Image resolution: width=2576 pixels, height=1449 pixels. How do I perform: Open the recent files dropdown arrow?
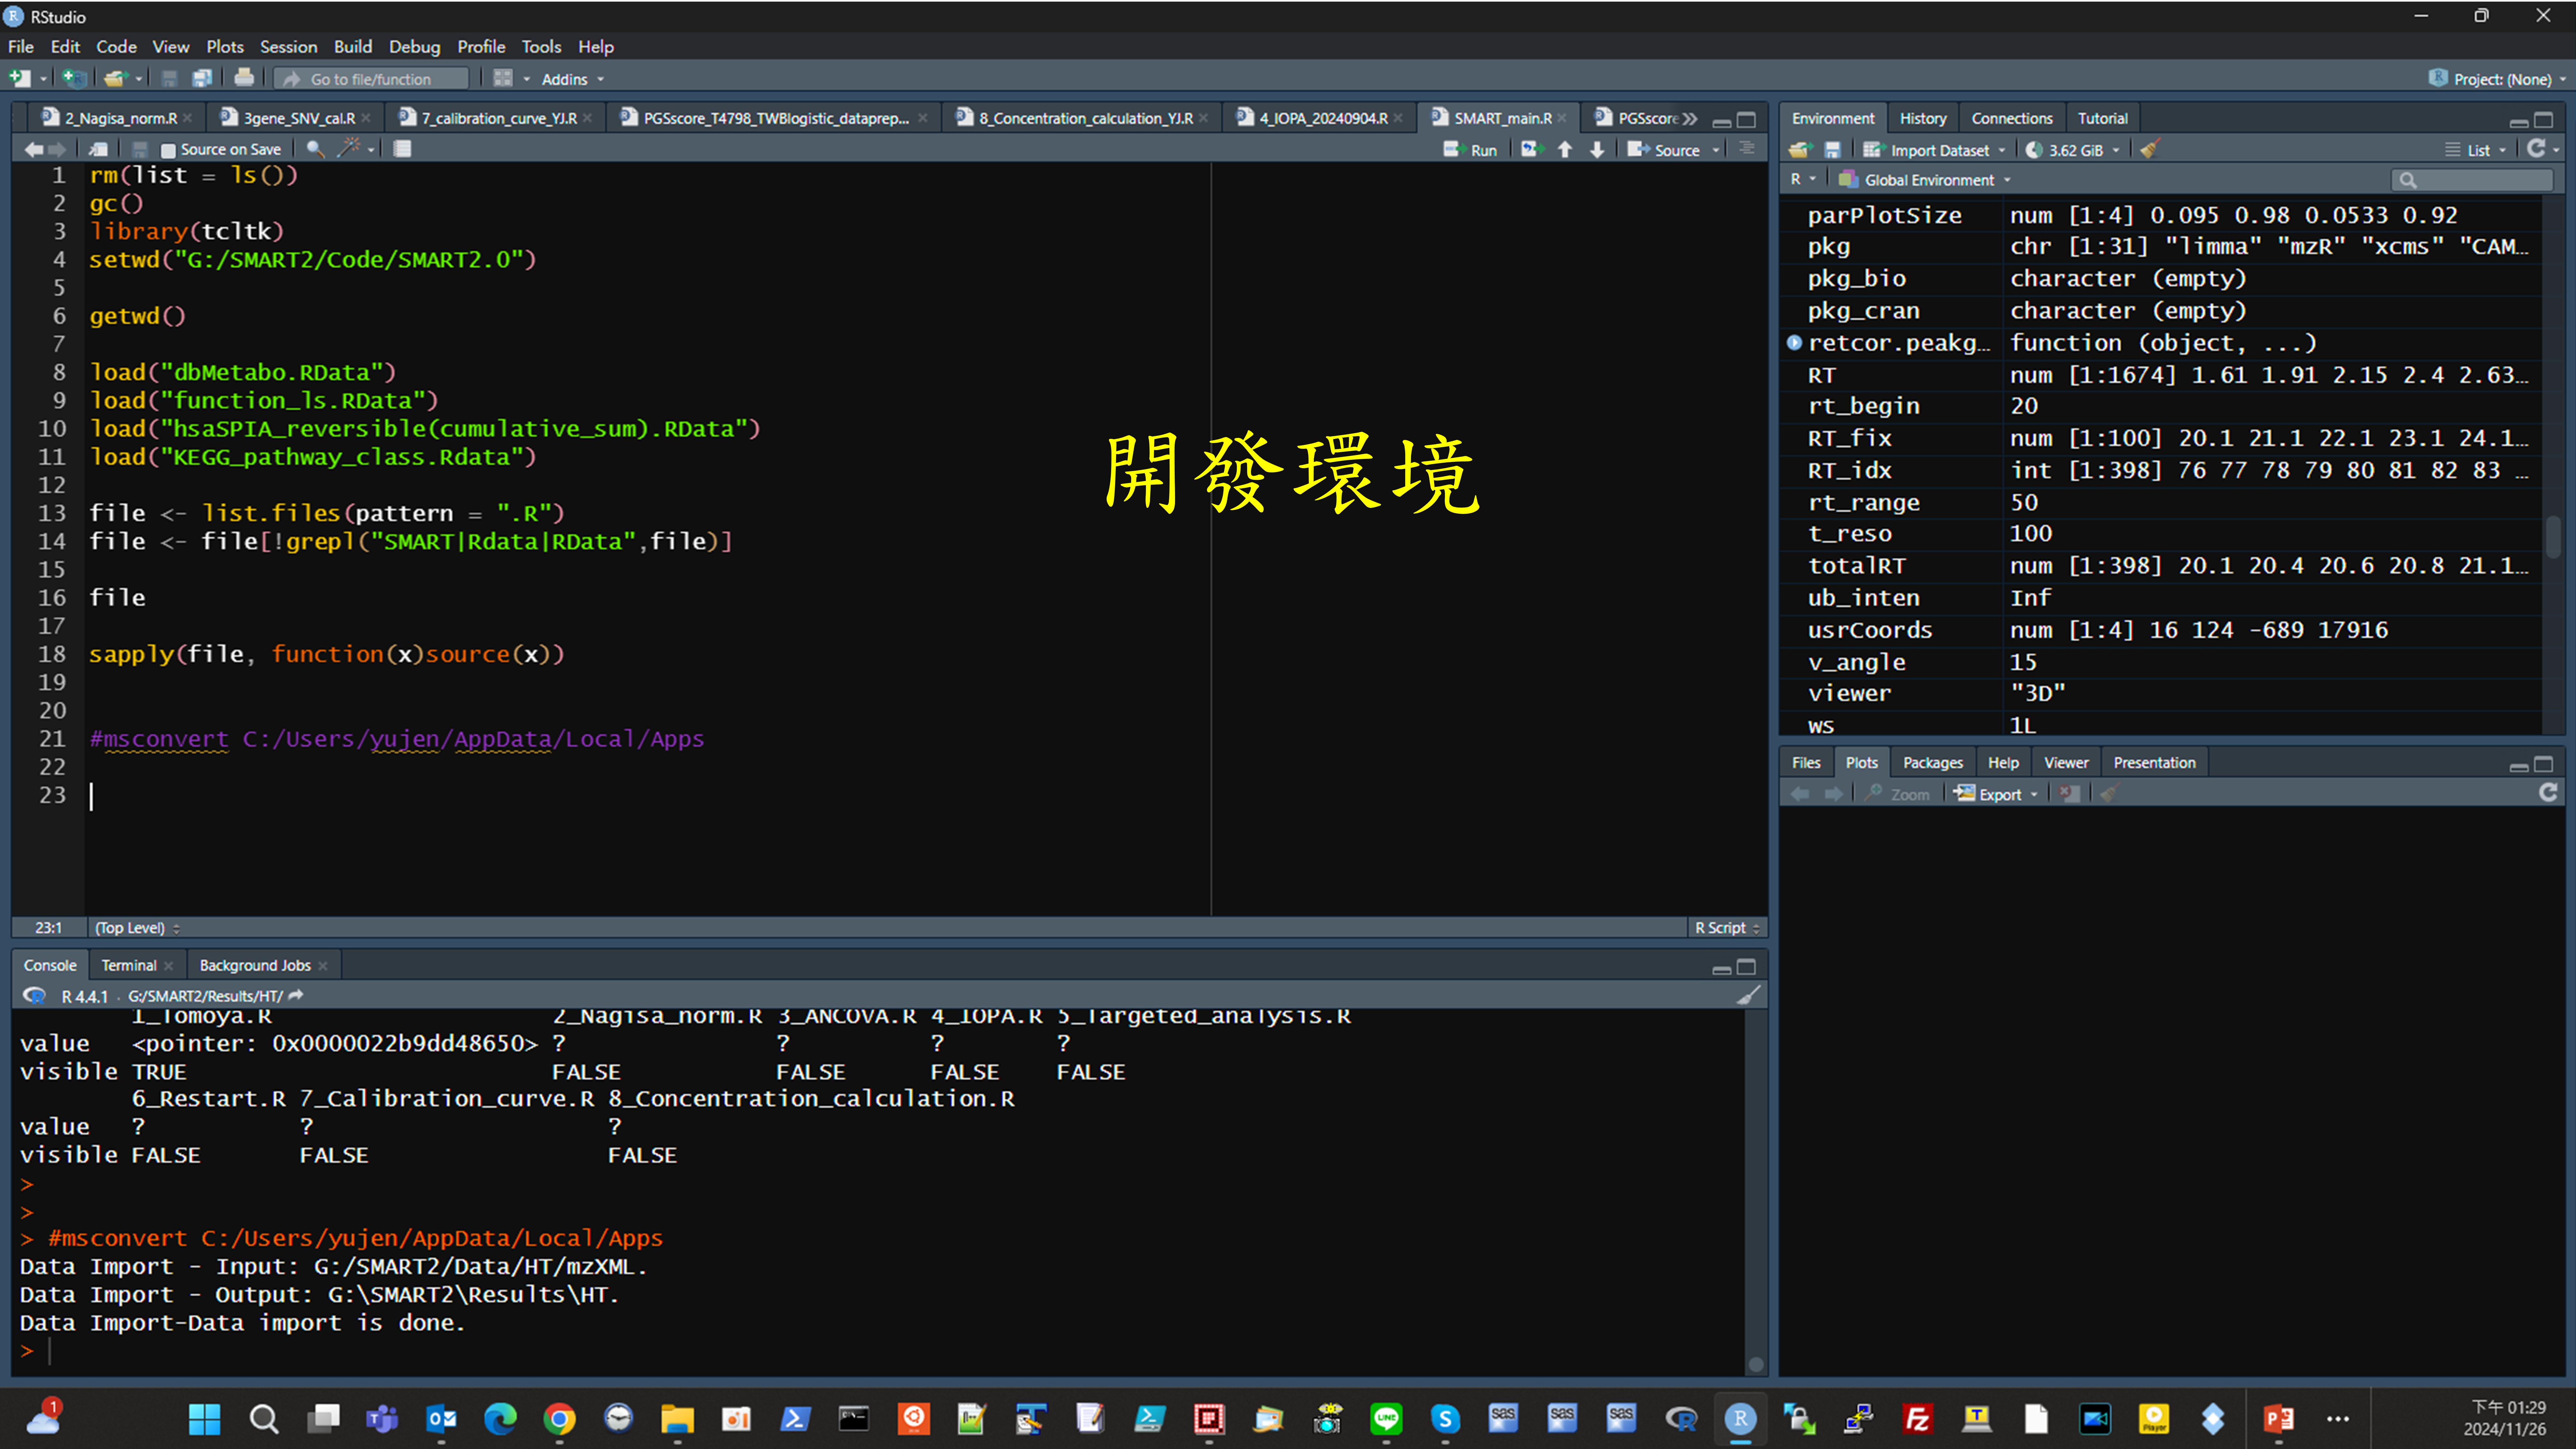[x=139, y=79]
